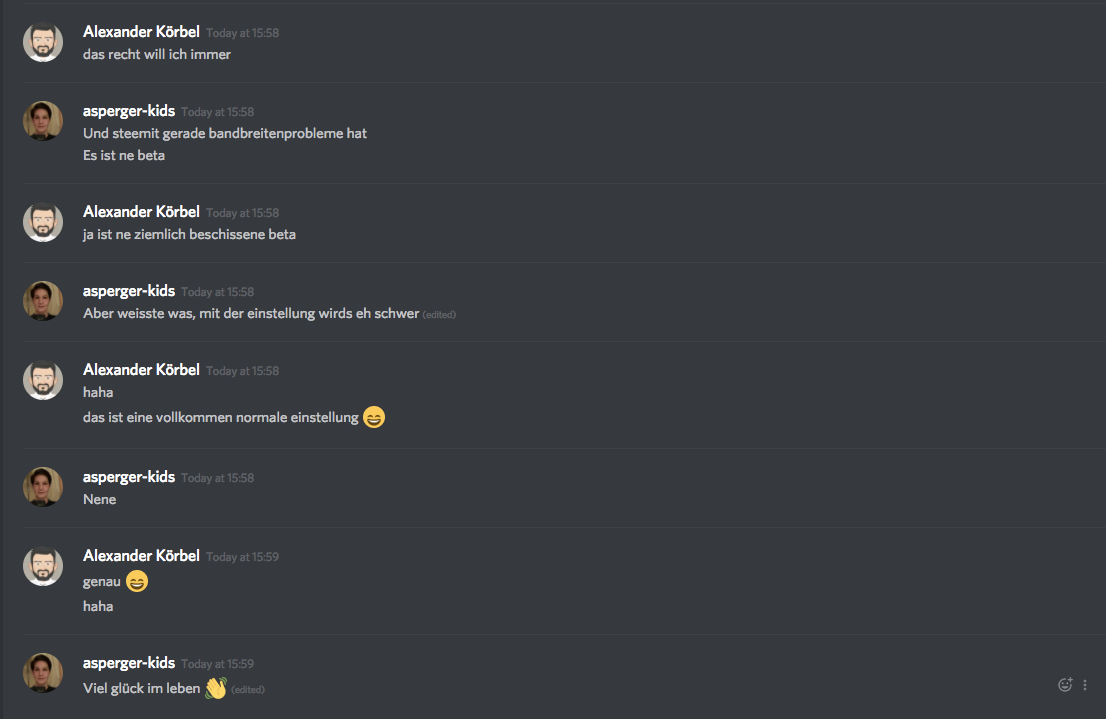
Task: Click Alexander Körbel's avatar beside 'genau' message
Action: [43, 566]
